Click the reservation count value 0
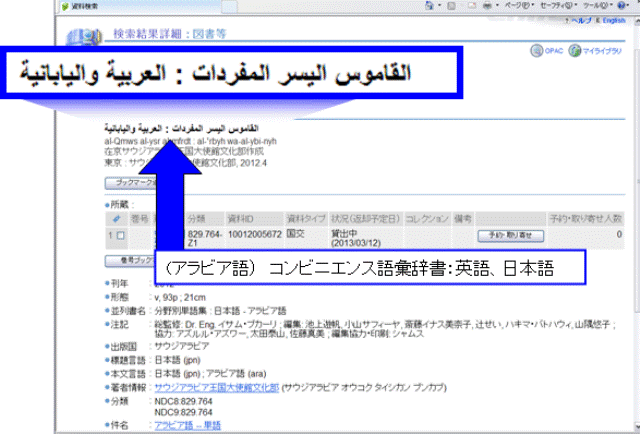The image size is (640, 434). click(x=619, y=234)
